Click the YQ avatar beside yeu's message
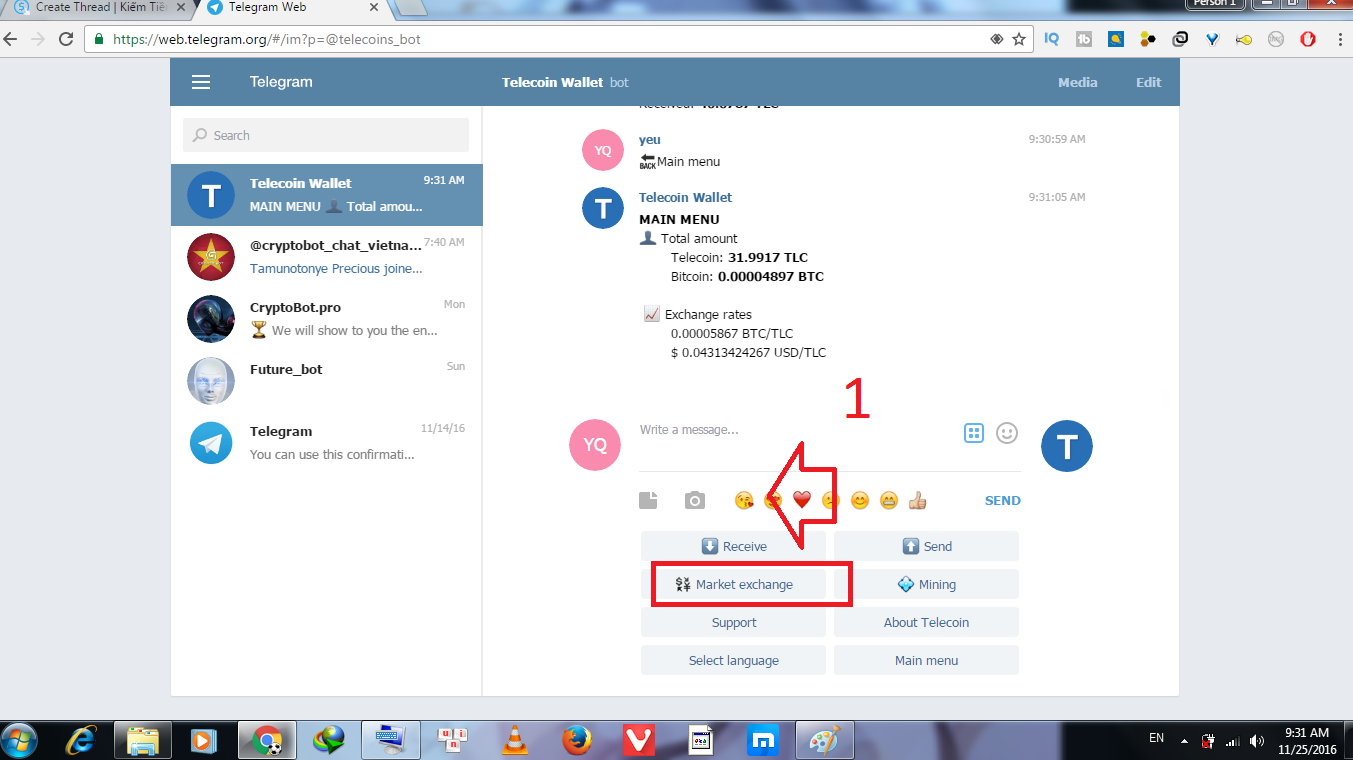The width and height of the screenshot is (1353, 760). [603, 150]
